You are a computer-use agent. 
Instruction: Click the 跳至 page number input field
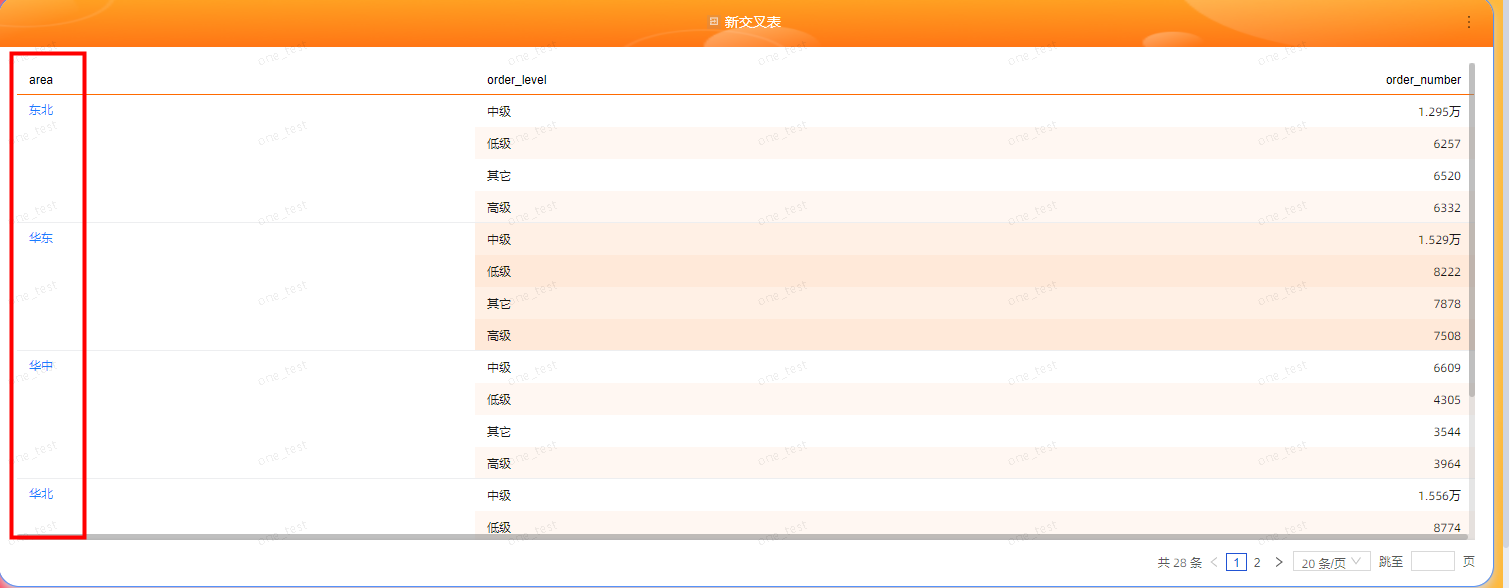(x=1432, y=562)
